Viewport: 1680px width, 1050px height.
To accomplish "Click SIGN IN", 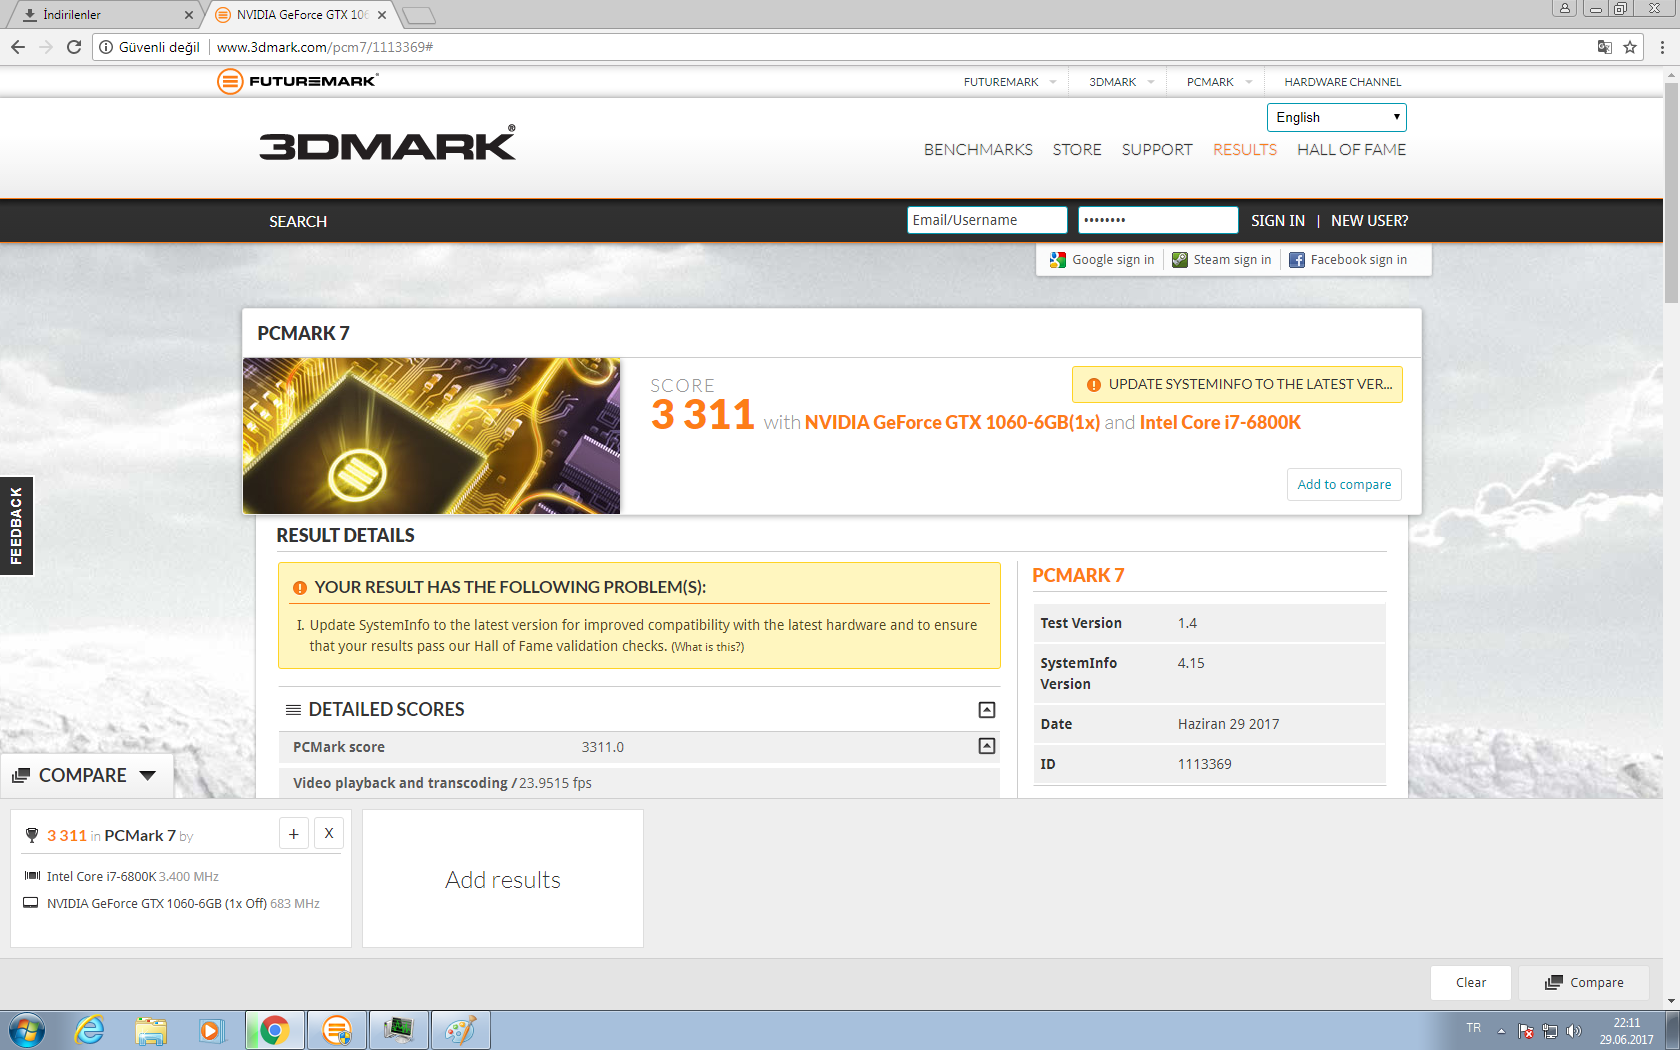I will (1278, 221).
